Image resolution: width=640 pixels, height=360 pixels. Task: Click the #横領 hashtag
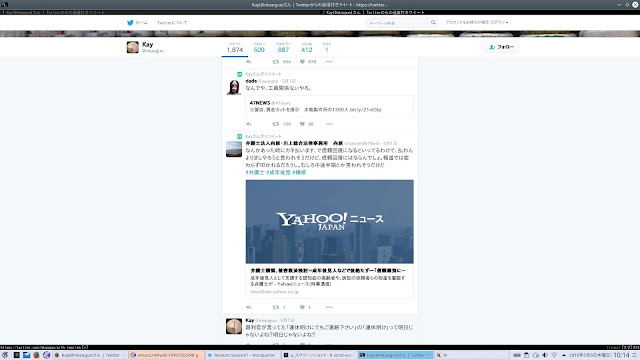coord(299,173)
